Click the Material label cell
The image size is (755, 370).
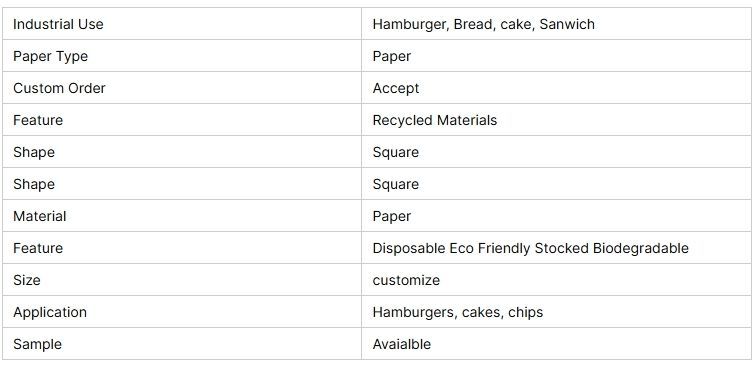click(x=182, y=215)
